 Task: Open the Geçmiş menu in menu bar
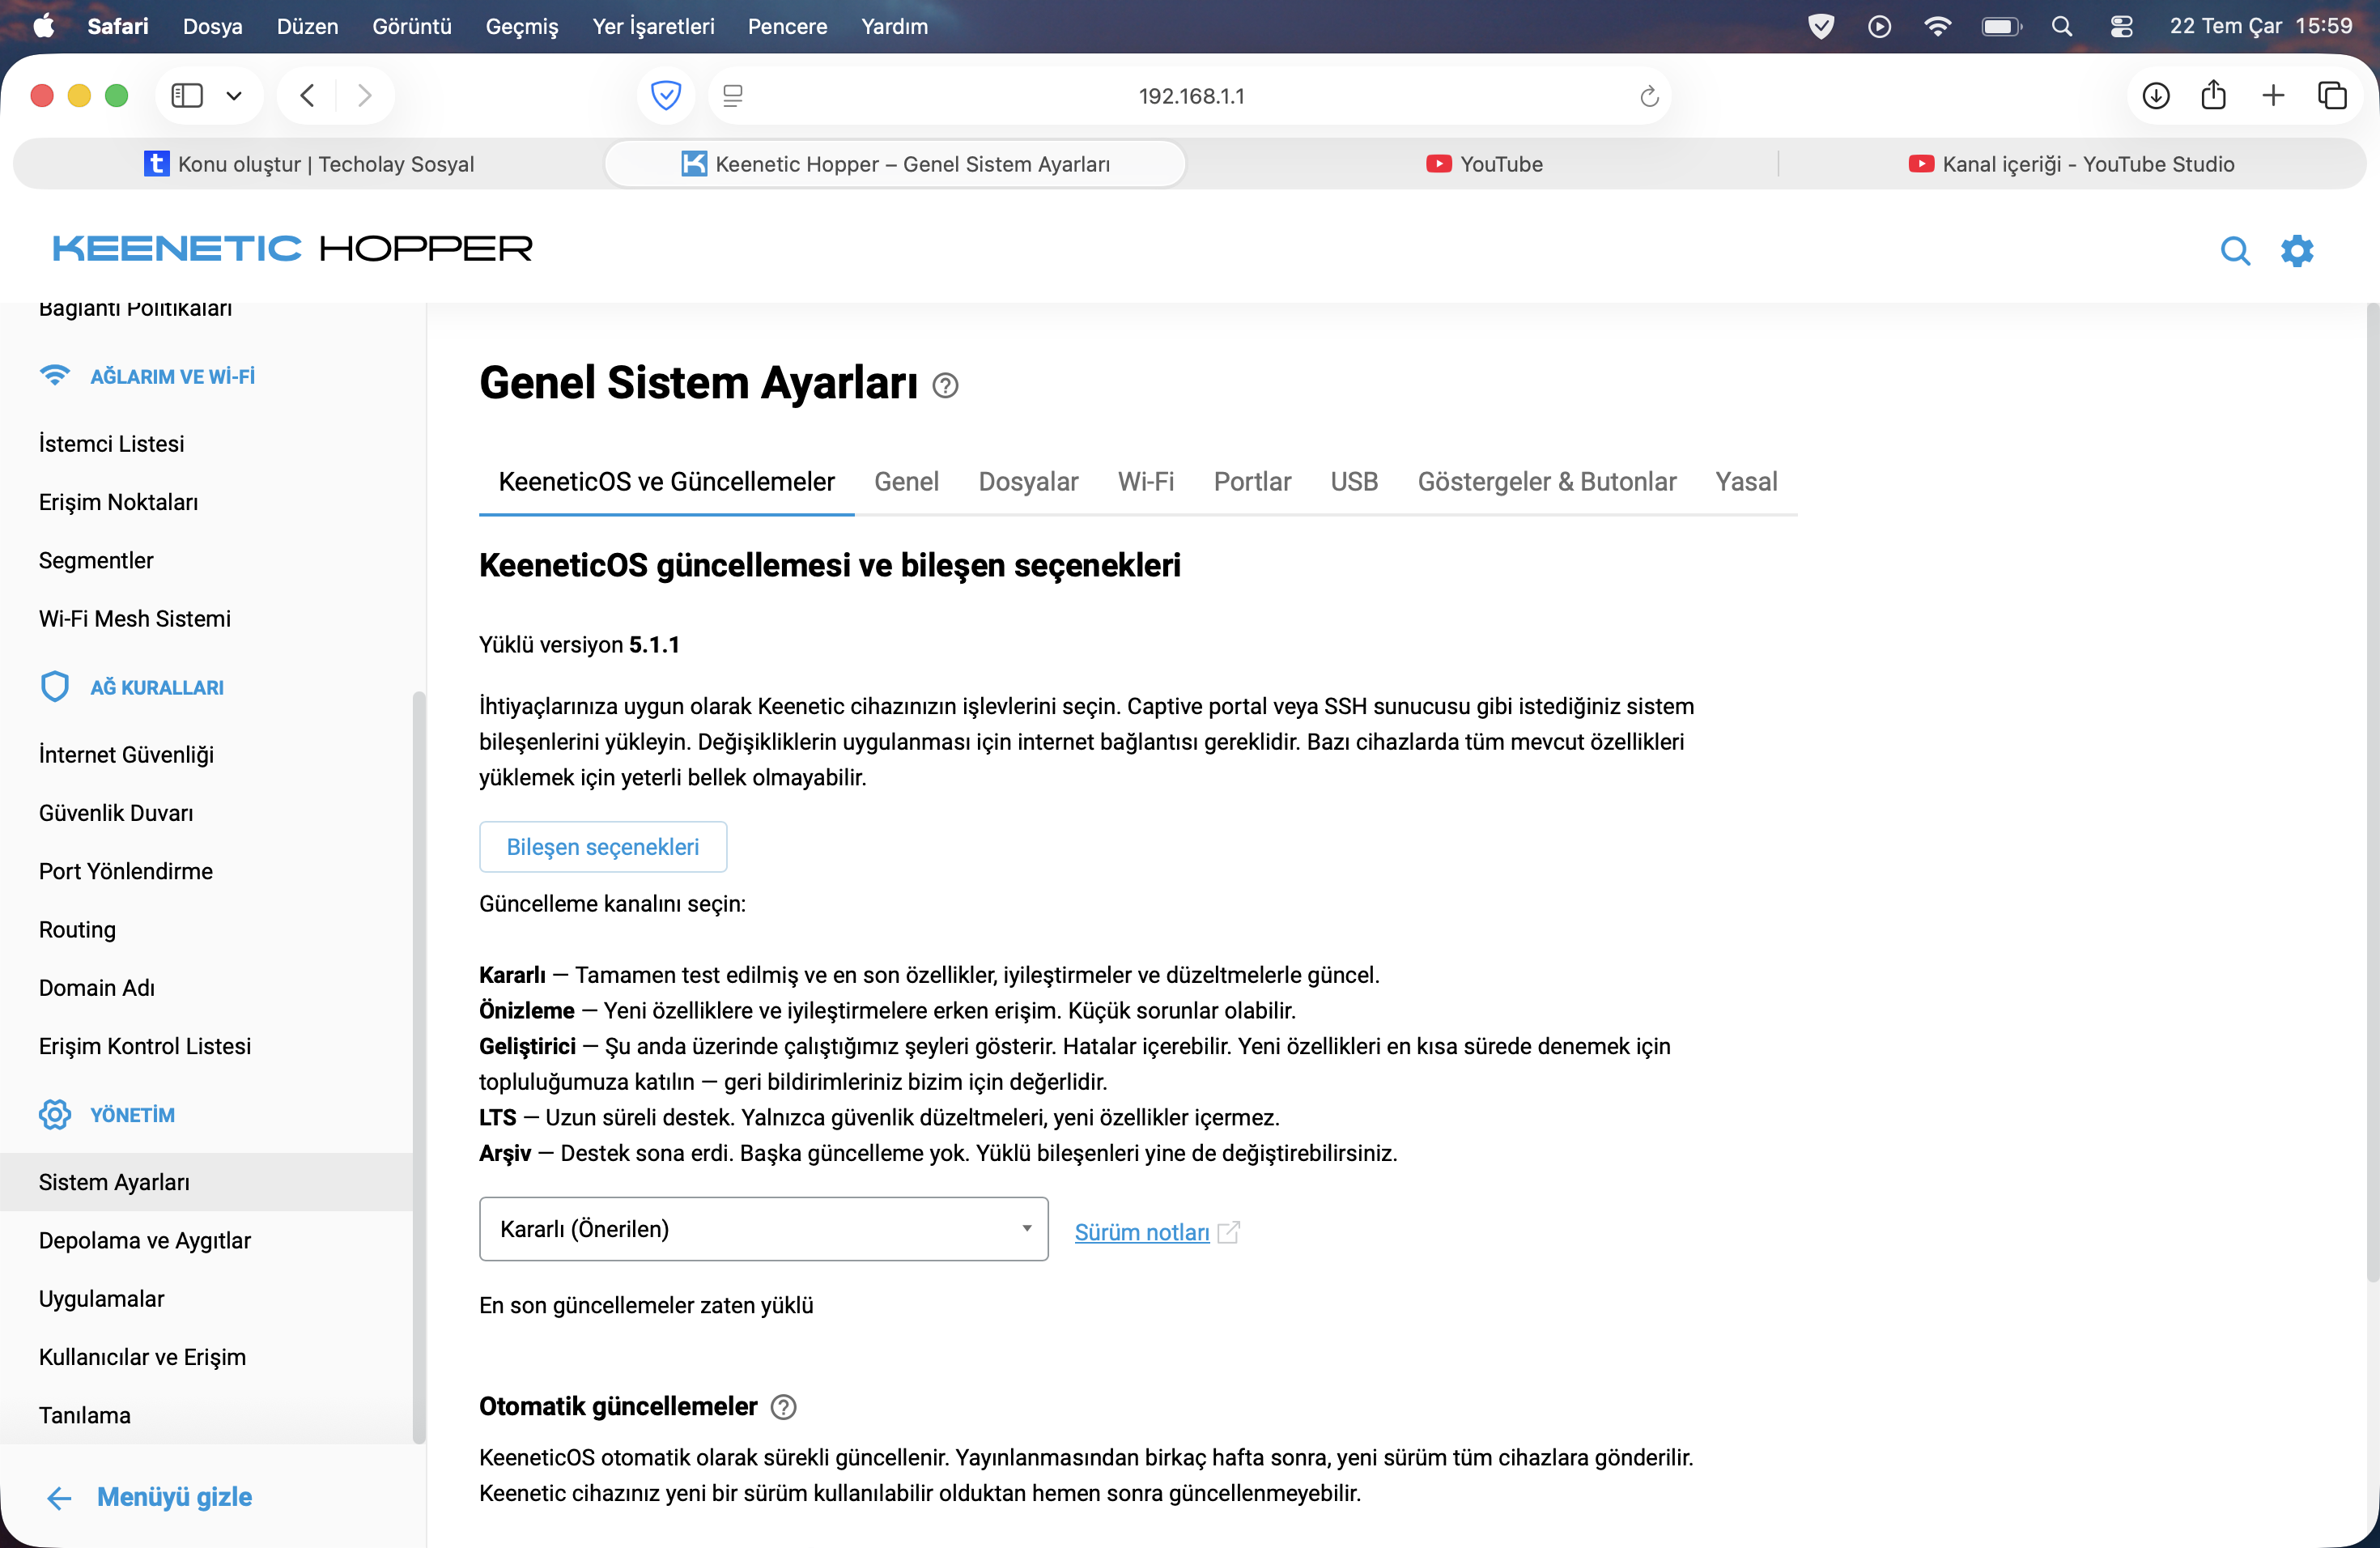[x=522, y=26]
